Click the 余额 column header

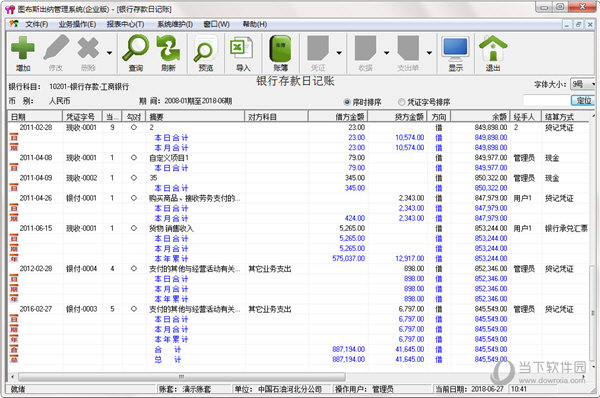tap(481, 117)
